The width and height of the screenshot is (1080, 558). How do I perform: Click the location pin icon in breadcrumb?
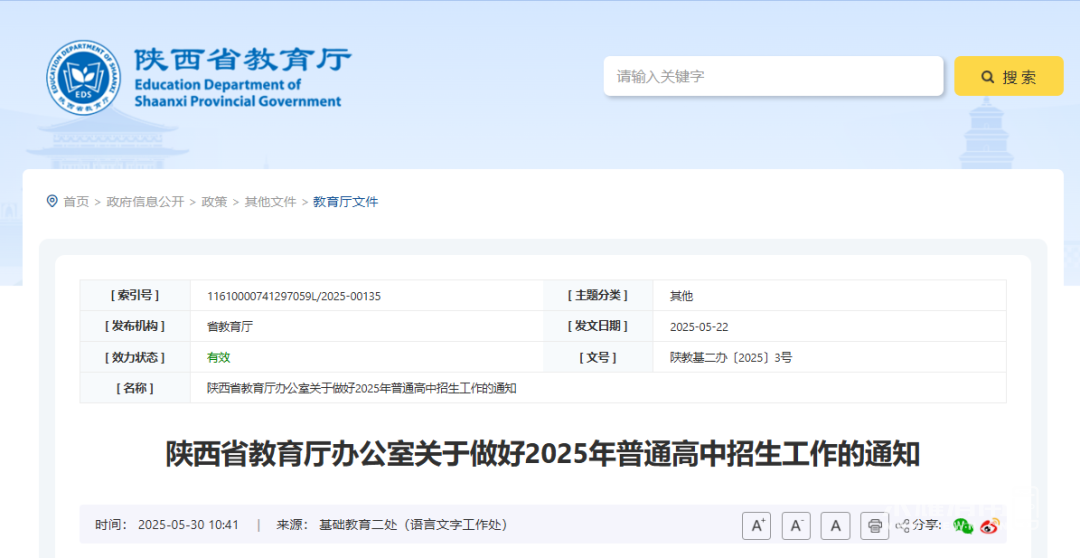tap(52, 201)
